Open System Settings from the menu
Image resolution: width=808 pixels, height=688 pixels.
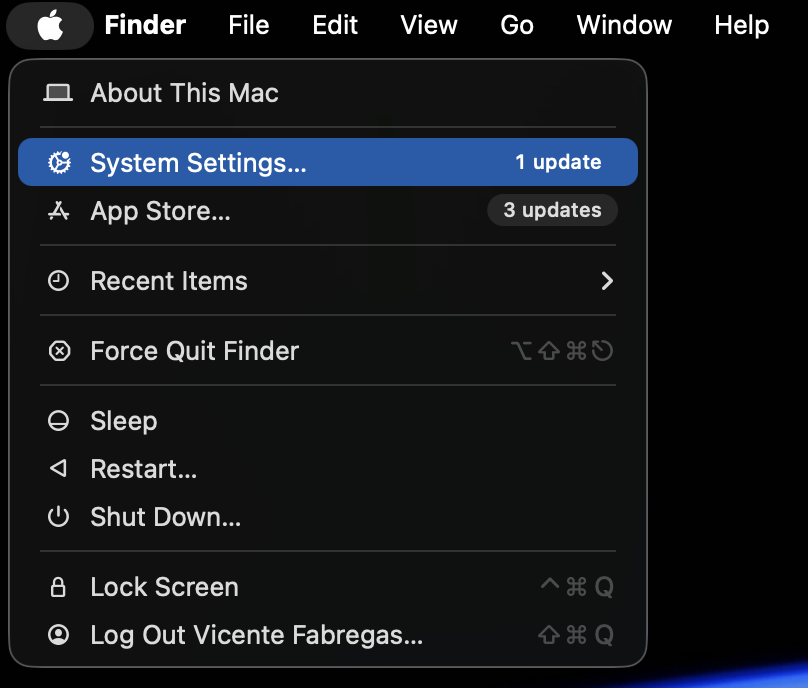[328, 162]
